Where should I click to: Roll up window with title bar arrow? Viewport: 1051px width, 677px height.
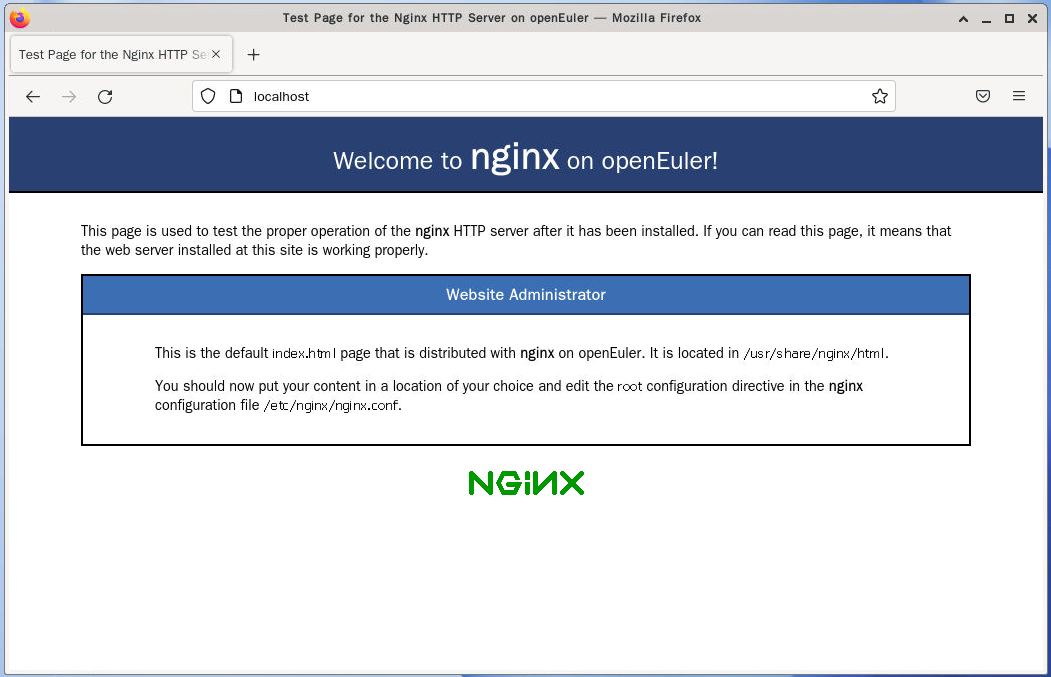tap(963, 19)
